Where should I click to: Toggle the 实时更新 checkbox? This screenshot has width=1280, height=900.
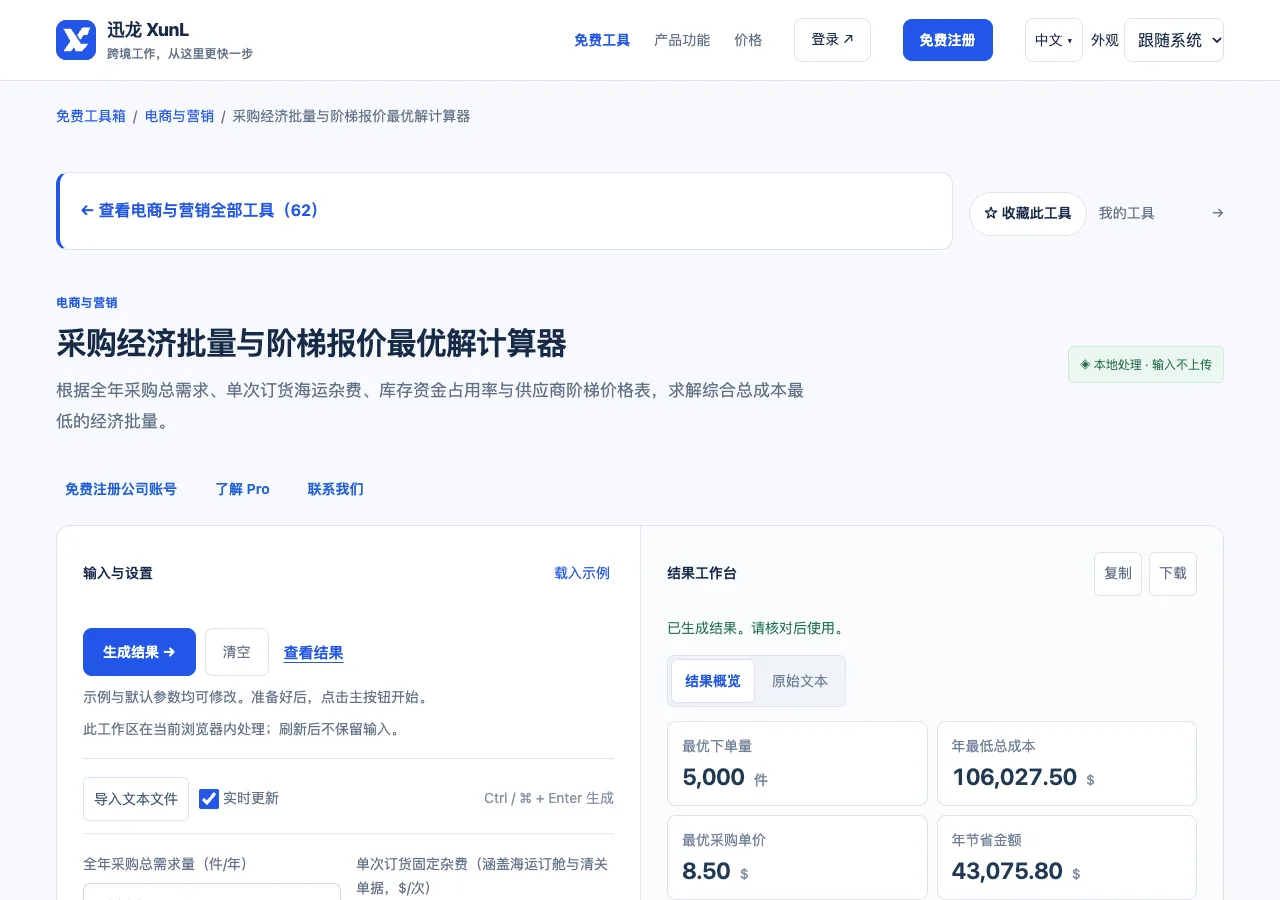pyautogui.click(x=209, y=798)
